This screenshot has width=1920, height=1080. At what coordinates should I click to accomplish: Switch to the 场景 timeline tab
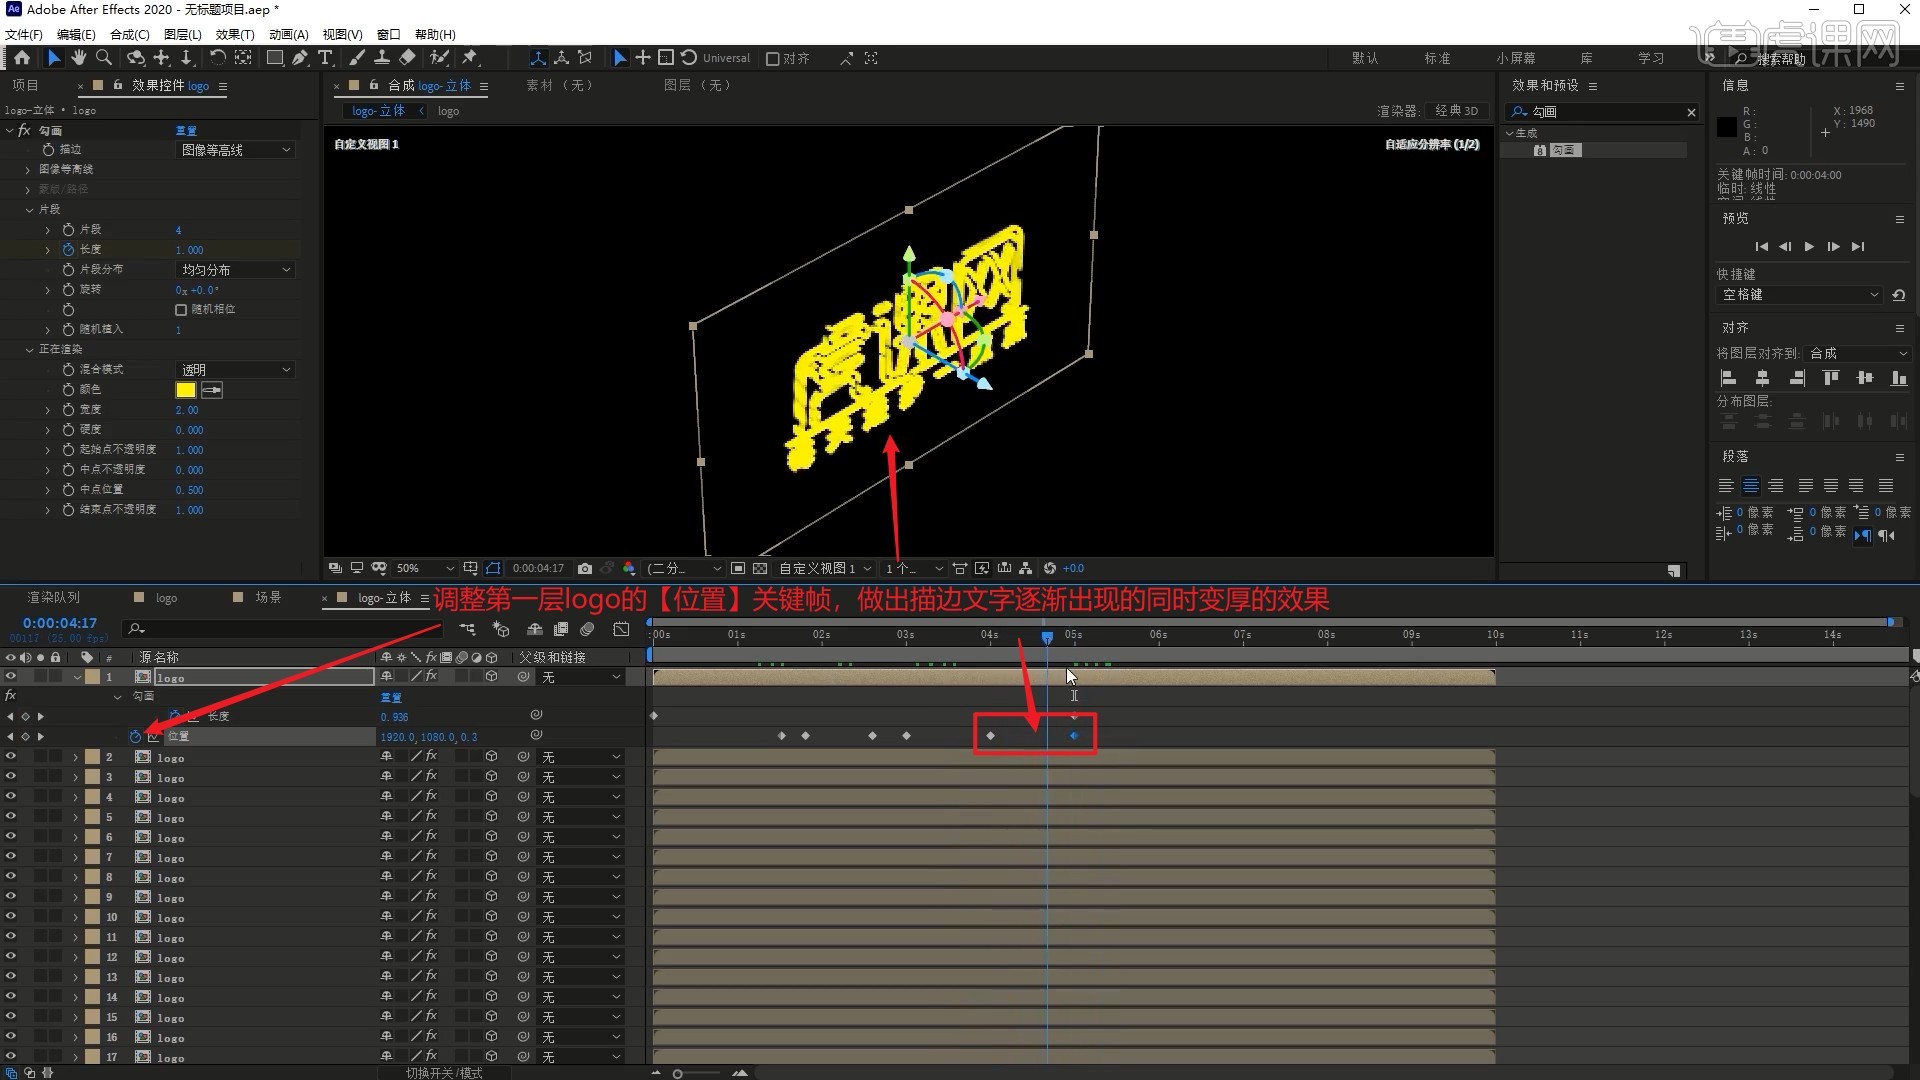[268, 597]
